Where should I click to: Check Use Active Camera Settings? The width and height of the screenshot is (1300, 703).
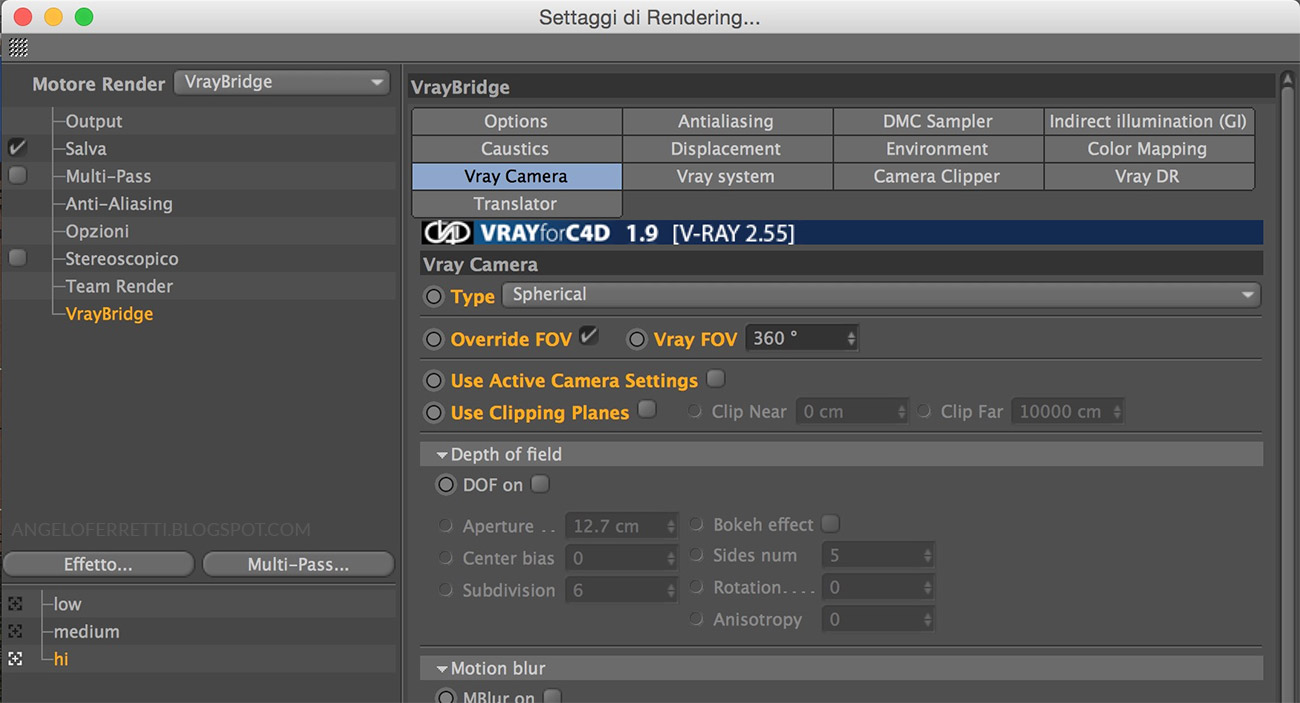pos(715,379)
